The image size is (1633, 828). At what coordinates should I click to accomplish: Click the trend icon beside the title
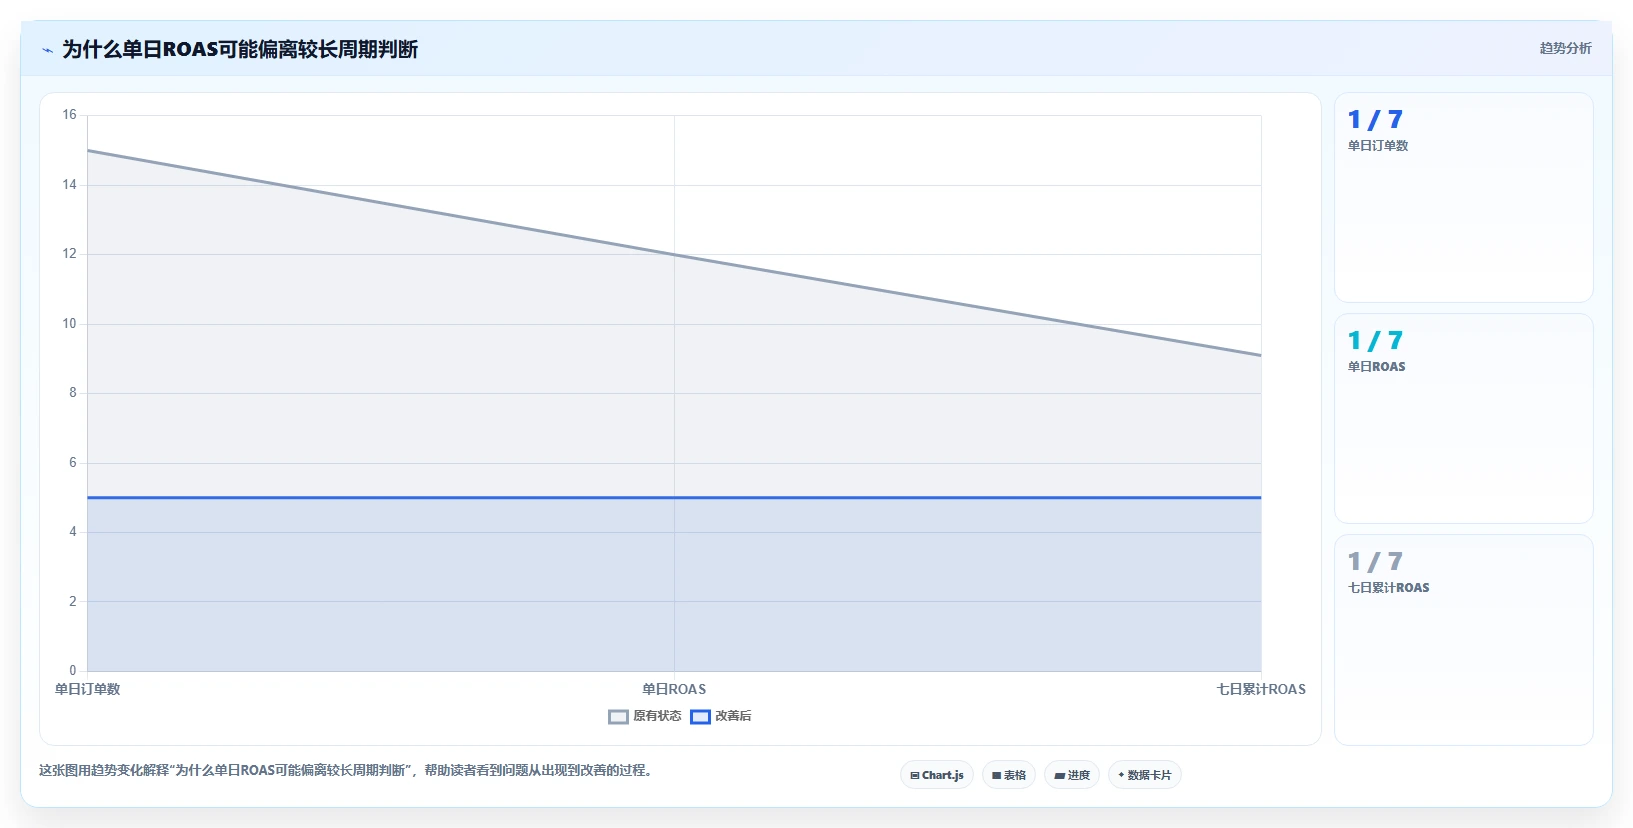click(x=47, y=49)
